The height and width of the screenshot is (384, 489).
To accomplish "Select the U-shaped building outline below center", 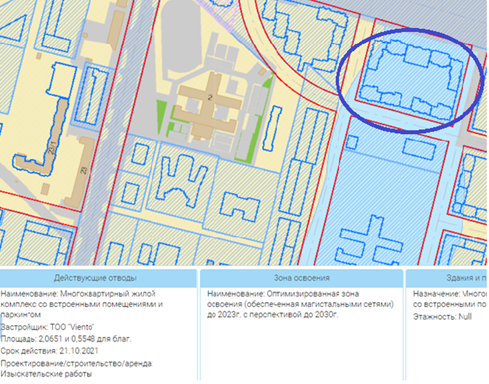I will 239,207.
